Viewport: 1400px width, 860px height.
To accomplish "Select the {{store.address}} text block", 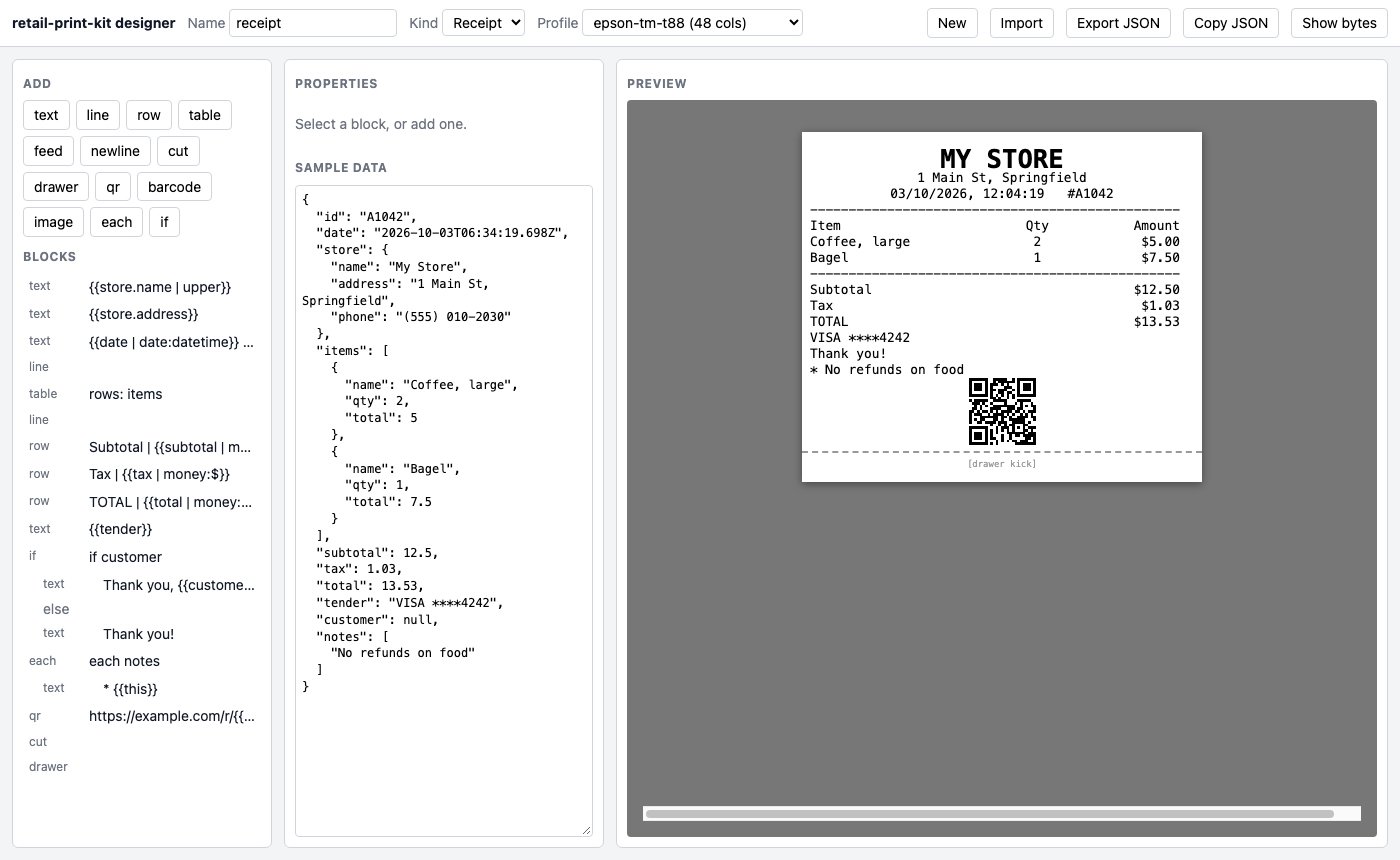I will click(x=142, y=314).
